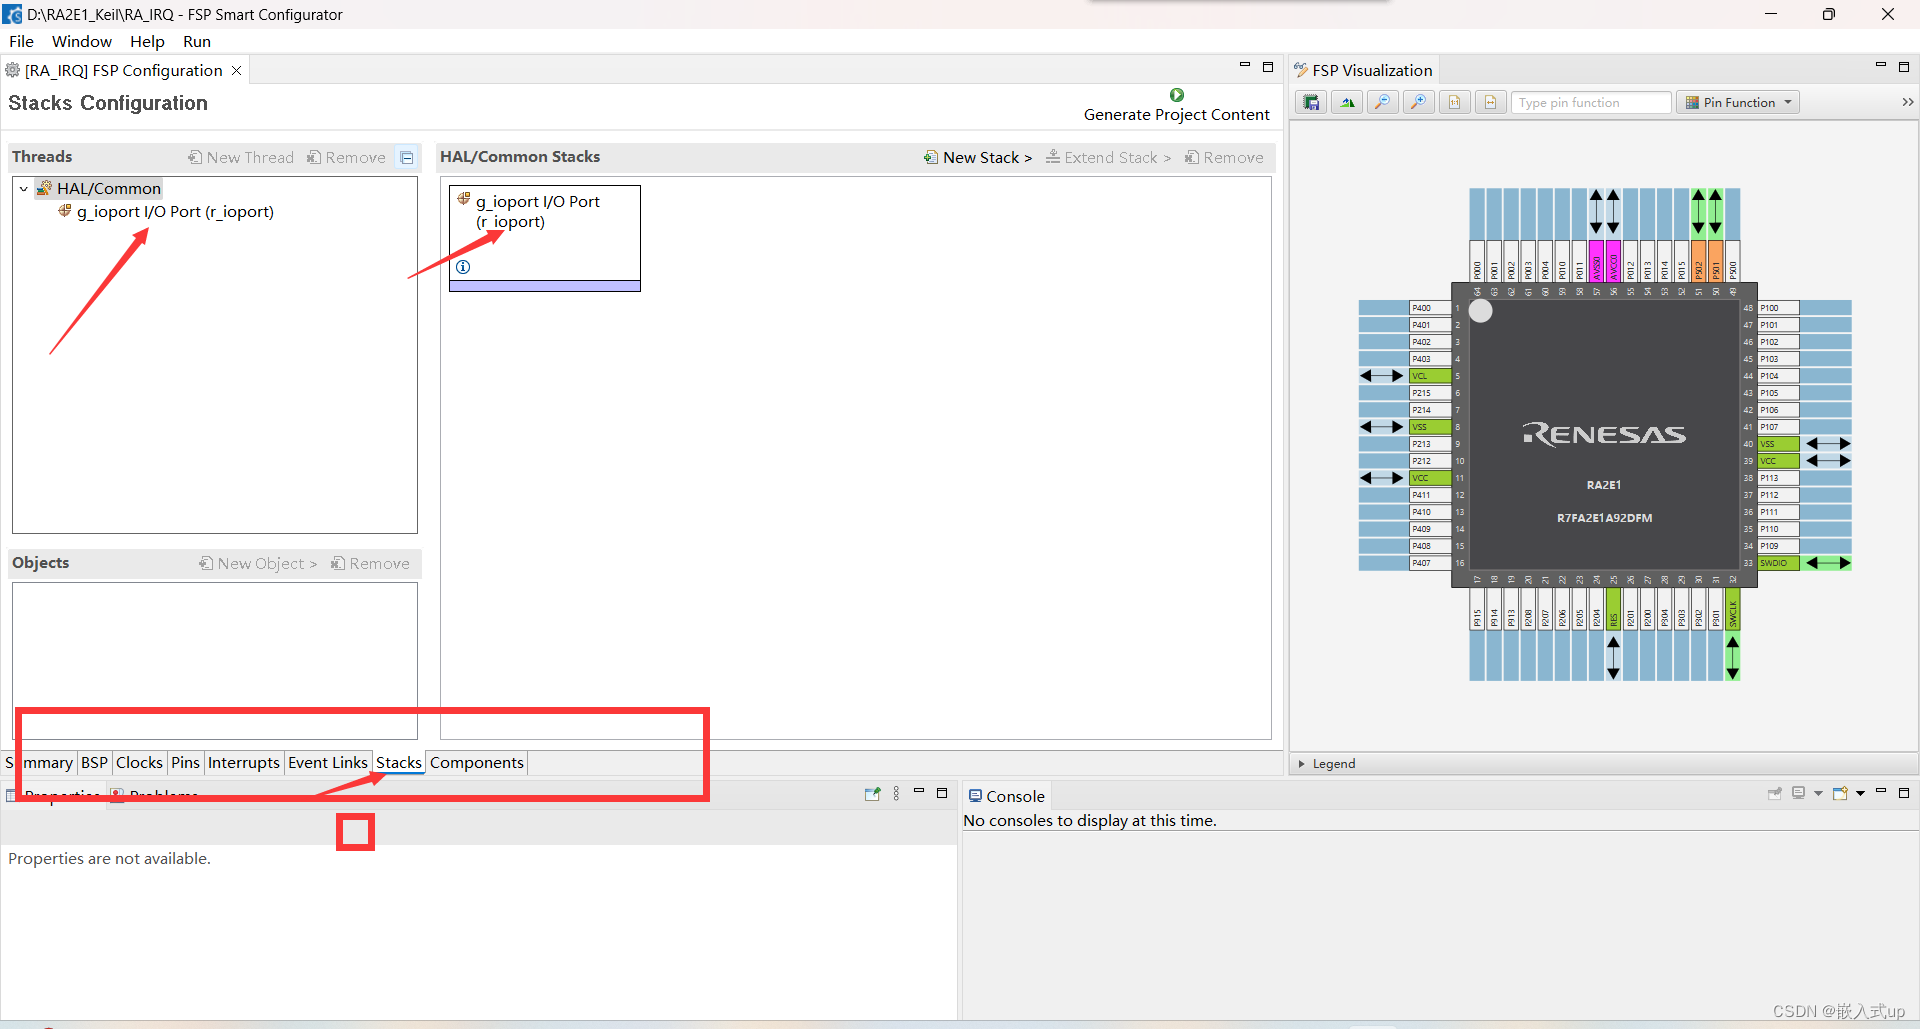Minimize the FSP Visualization pane
1920x1029 pixels.
pyautogui.click(x=1881, y=66)
